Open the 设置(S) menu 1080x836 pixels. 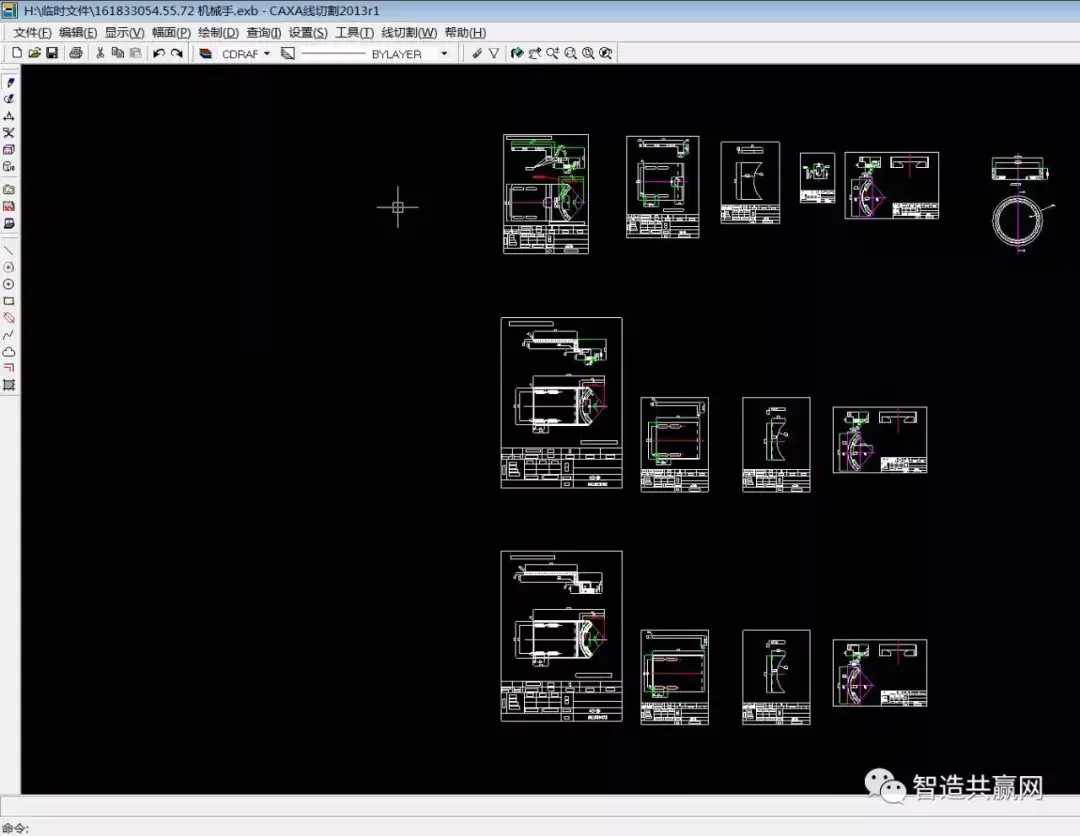click(x=308, y=32)
